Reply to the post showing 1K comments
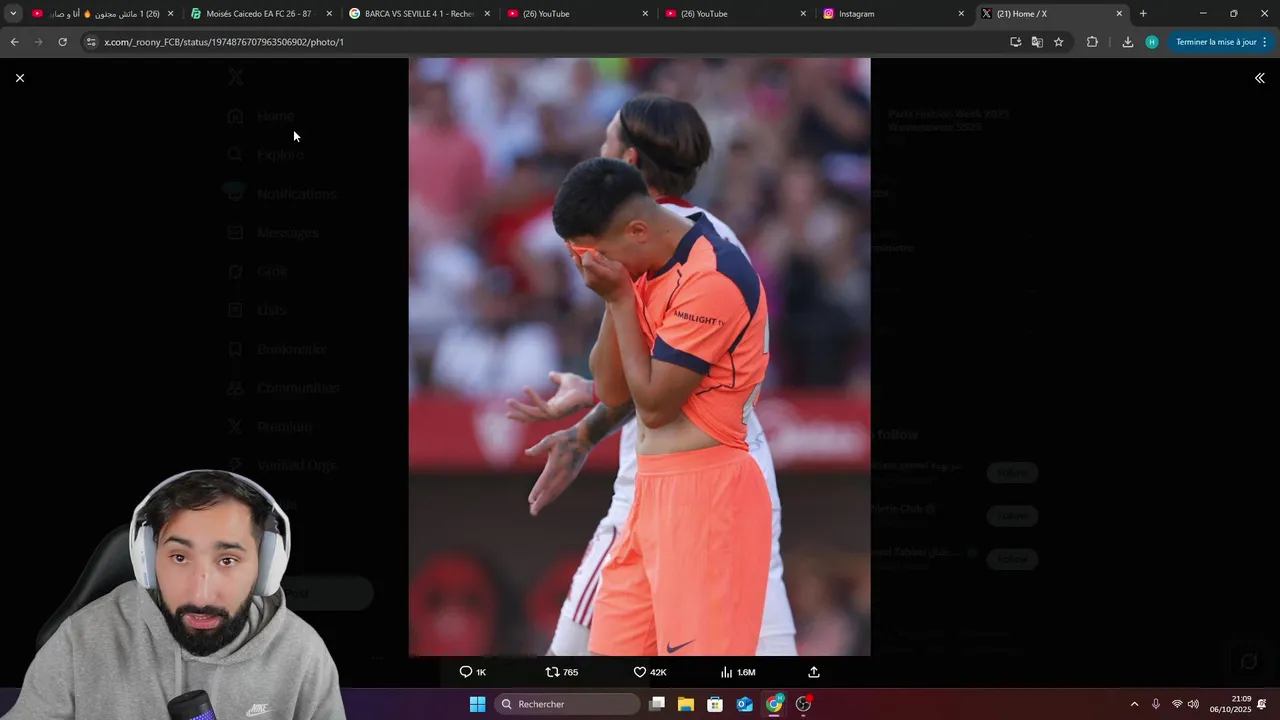 coord(472,672)
